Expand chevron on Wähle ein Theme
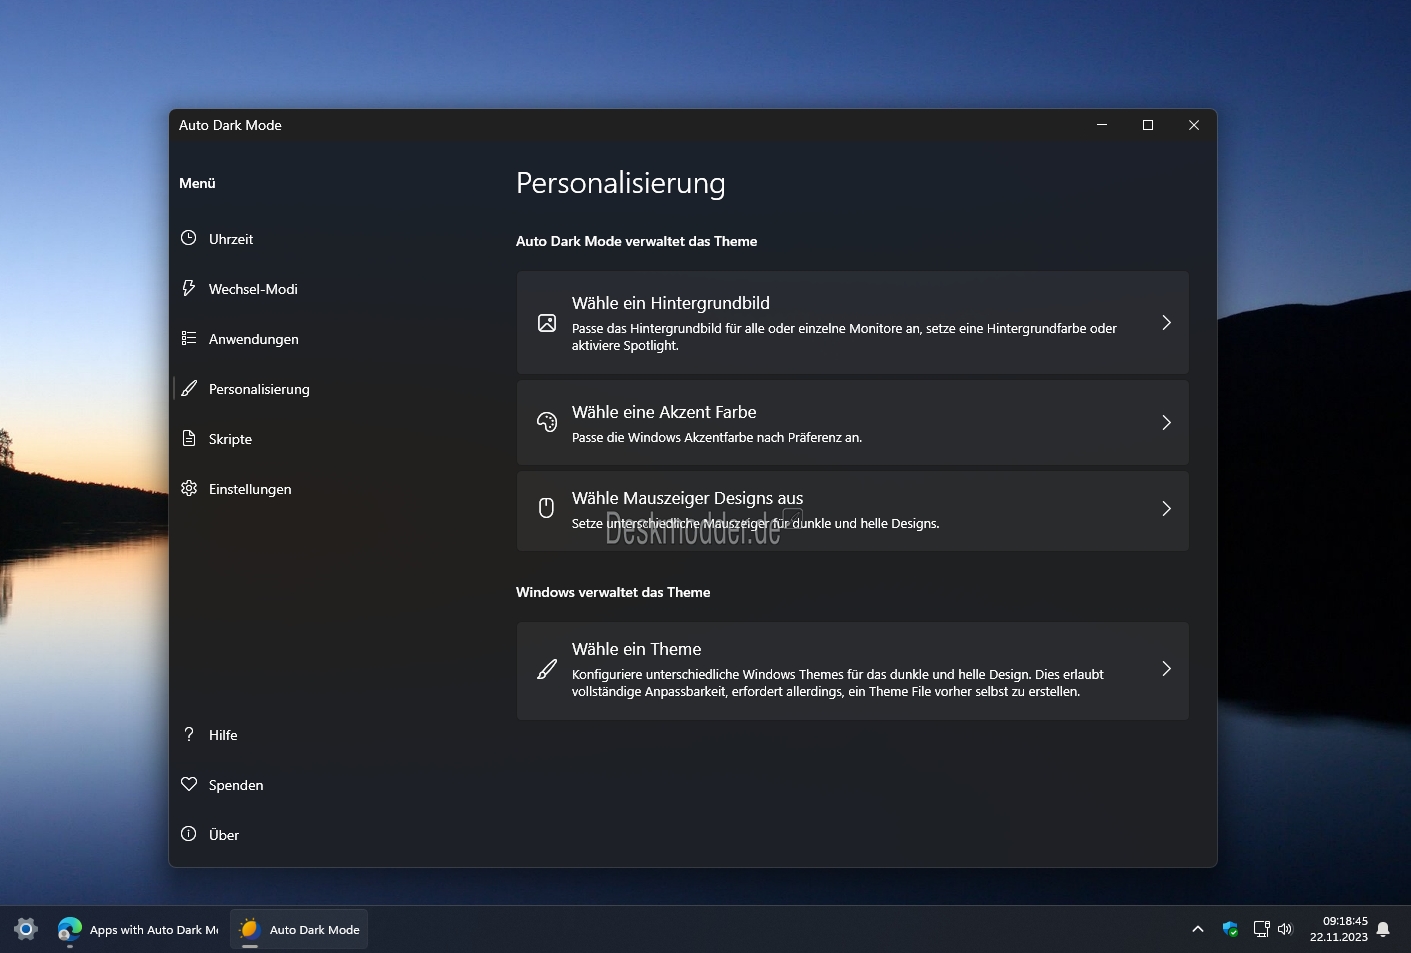This screenshot has width=1411, height=953. [x=1166, y=669]
